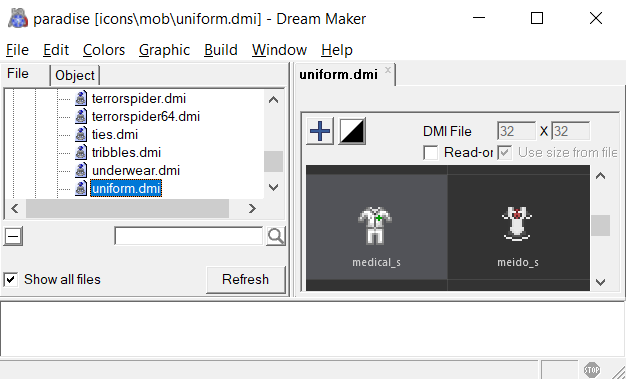This screenshot has height=379, width=626.
Task: Switch to the Object tab
Action: 75,75
